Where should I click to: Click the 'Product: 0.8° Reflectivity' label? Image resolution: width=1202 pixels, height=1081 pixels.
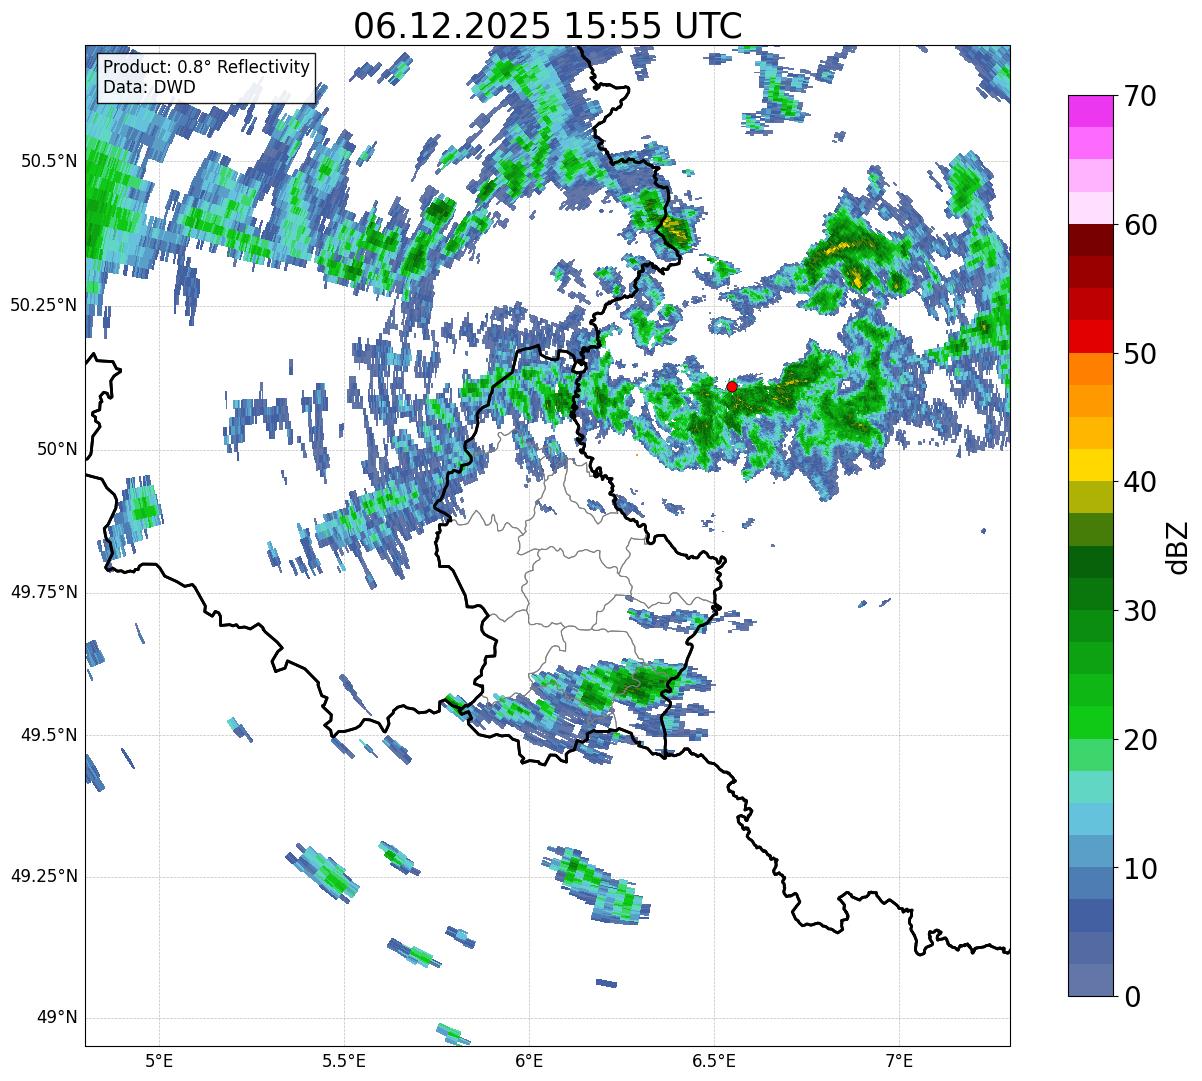(207, 67)
